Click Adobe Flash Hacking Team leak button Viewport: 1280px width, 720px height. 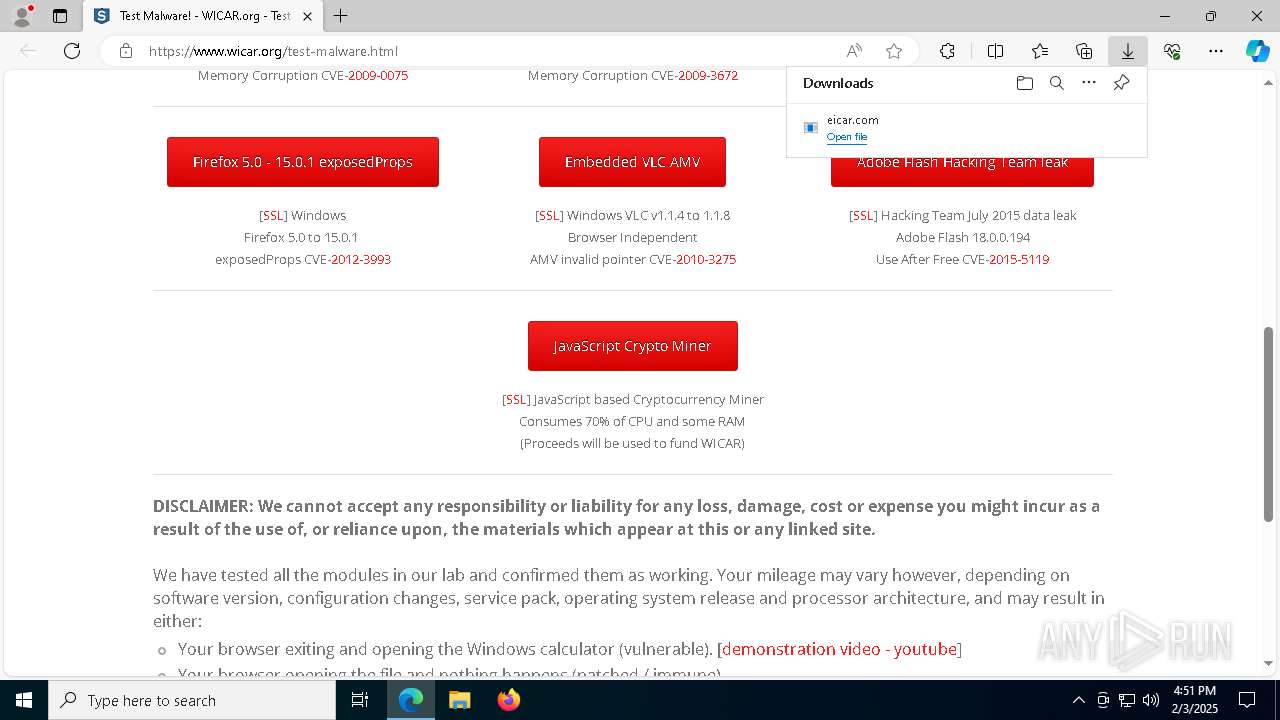coord(962,171)
